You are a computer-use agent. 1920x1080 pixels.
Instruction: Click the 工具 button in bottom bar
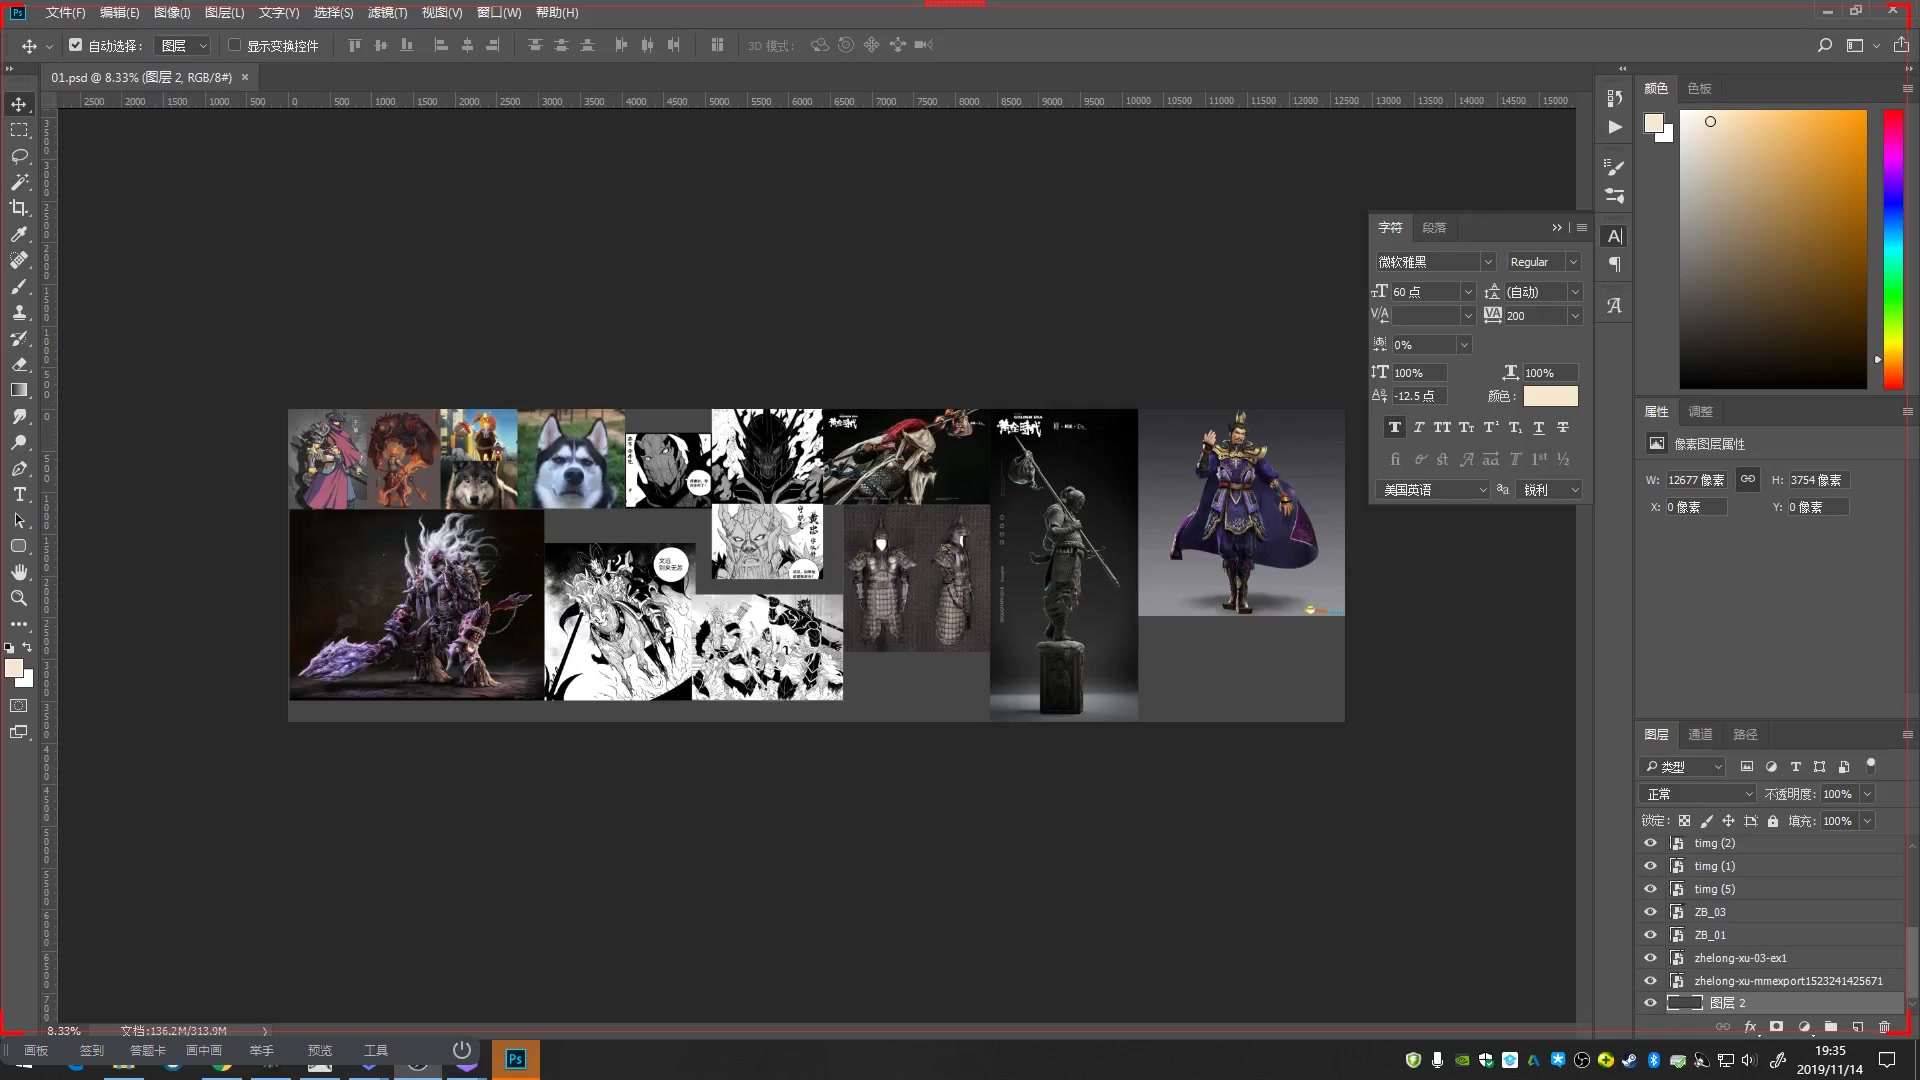[x=376, y=1050]
